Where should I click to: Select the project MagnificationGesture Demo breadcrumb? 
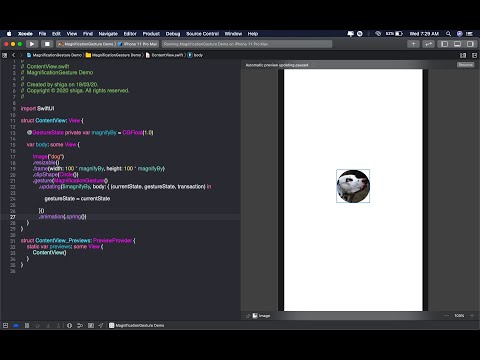[54, 55]
